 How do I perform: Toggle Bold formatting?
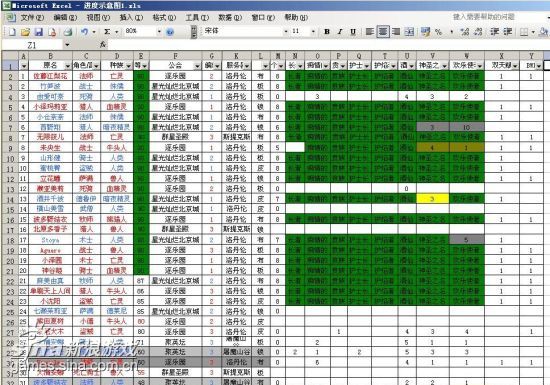click(327, 32)
